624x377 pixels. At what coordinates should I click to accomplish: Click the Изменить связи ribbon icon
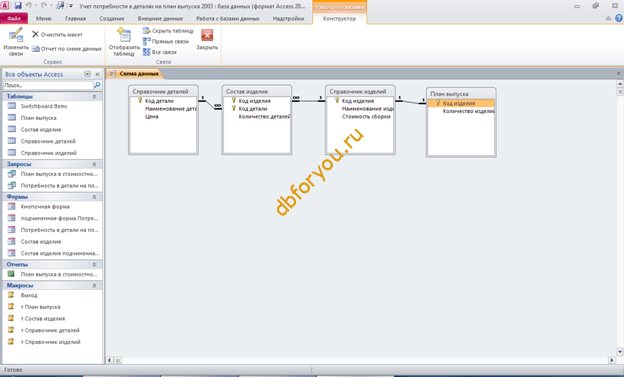[16, 42]
